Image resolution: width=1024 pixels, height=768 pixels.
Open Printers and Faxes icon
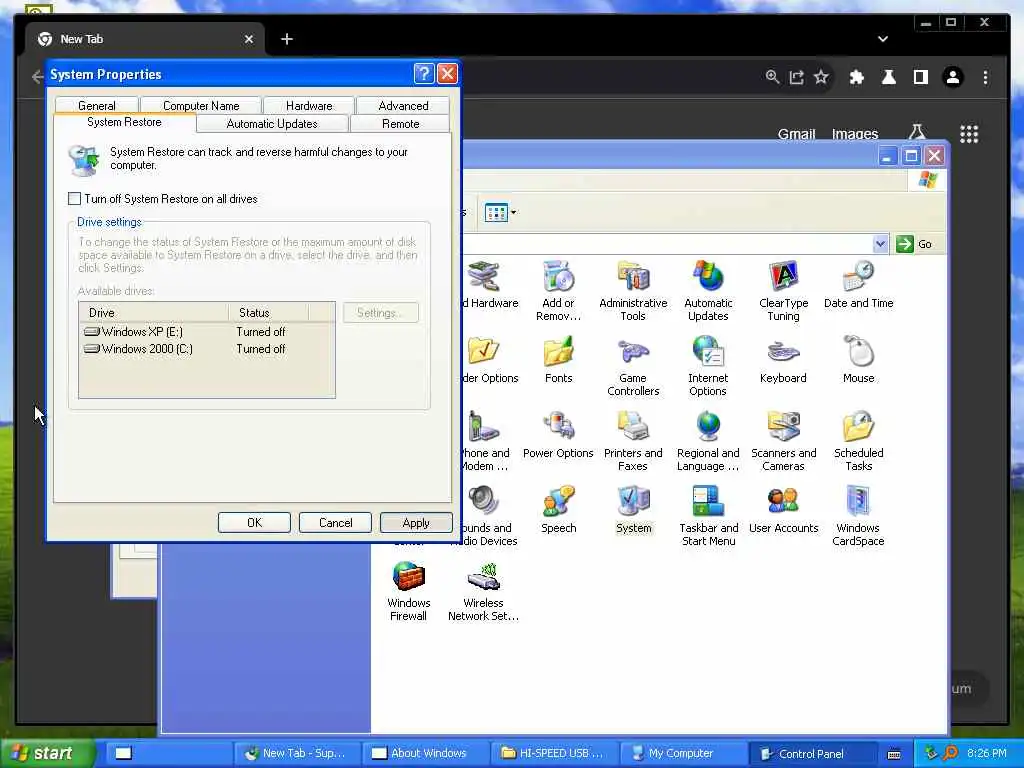[x=633, y=441]
